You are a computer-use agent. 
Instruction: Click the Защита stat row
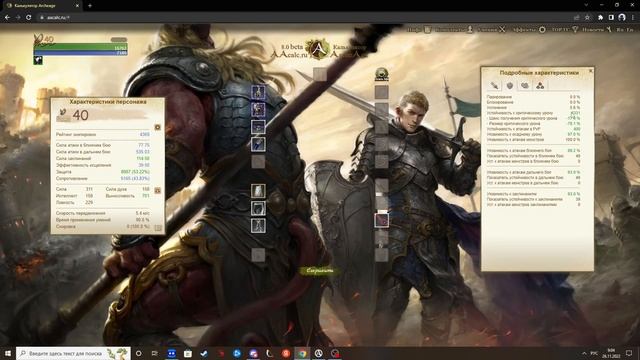pyautogui.click(x=102, y=172)
